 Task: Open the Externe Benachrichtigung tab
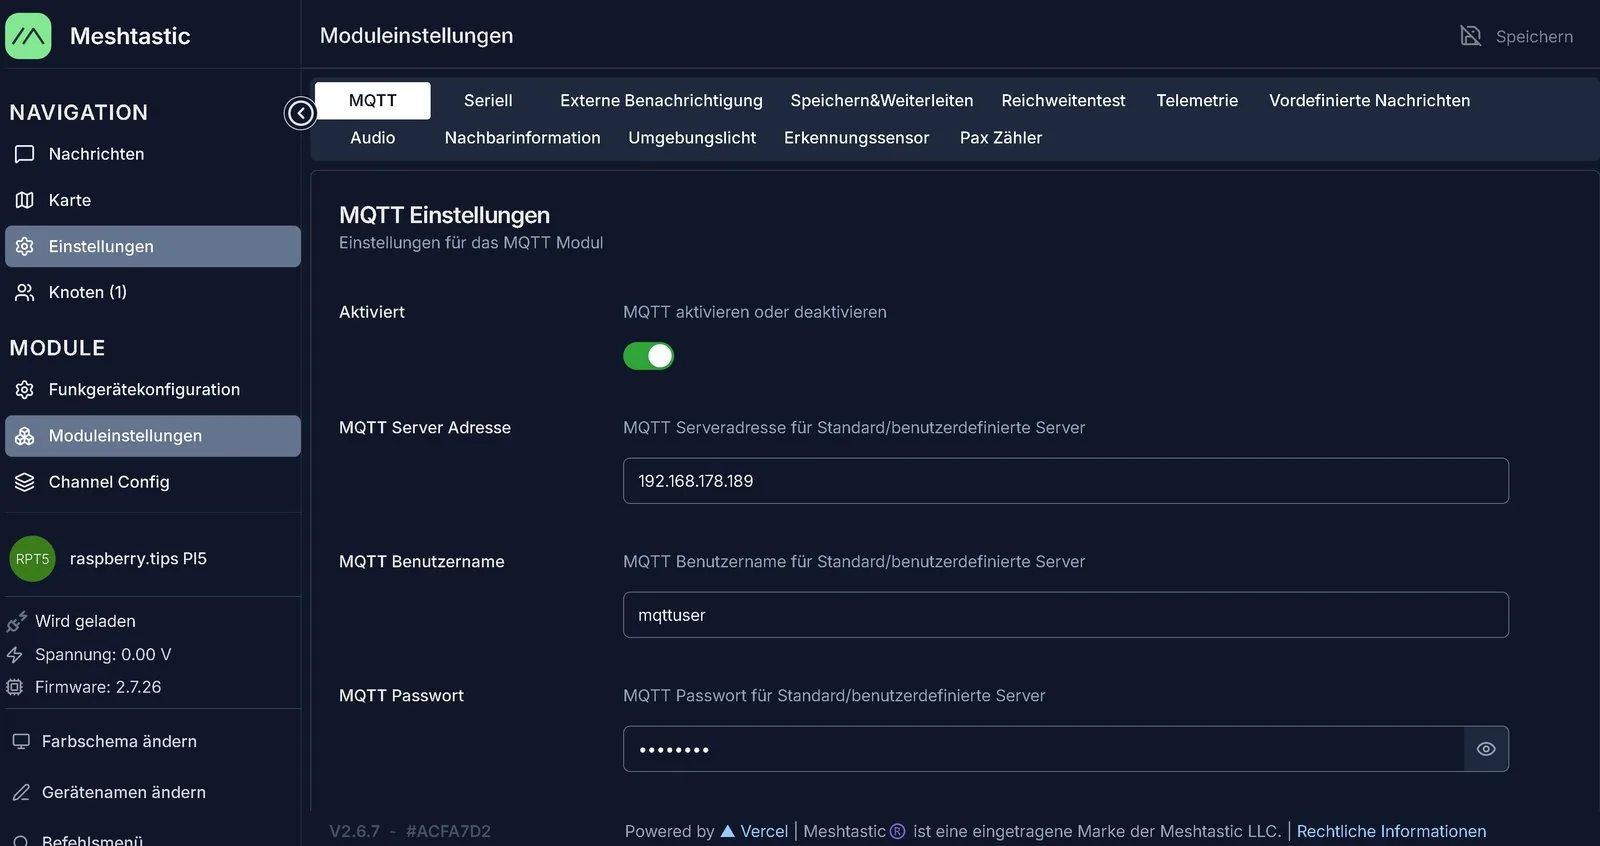(661, 100)
